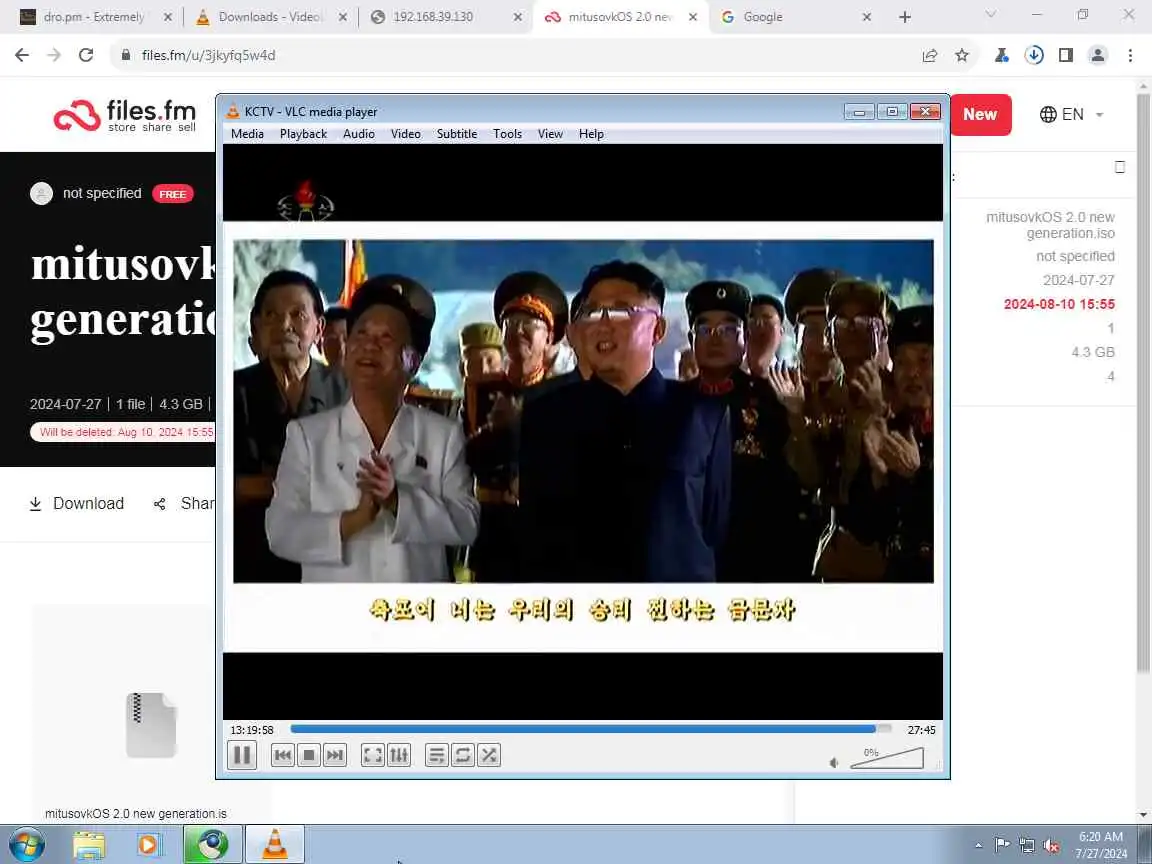
Task: Open EN language dropdown
Action: (1072, 114)
